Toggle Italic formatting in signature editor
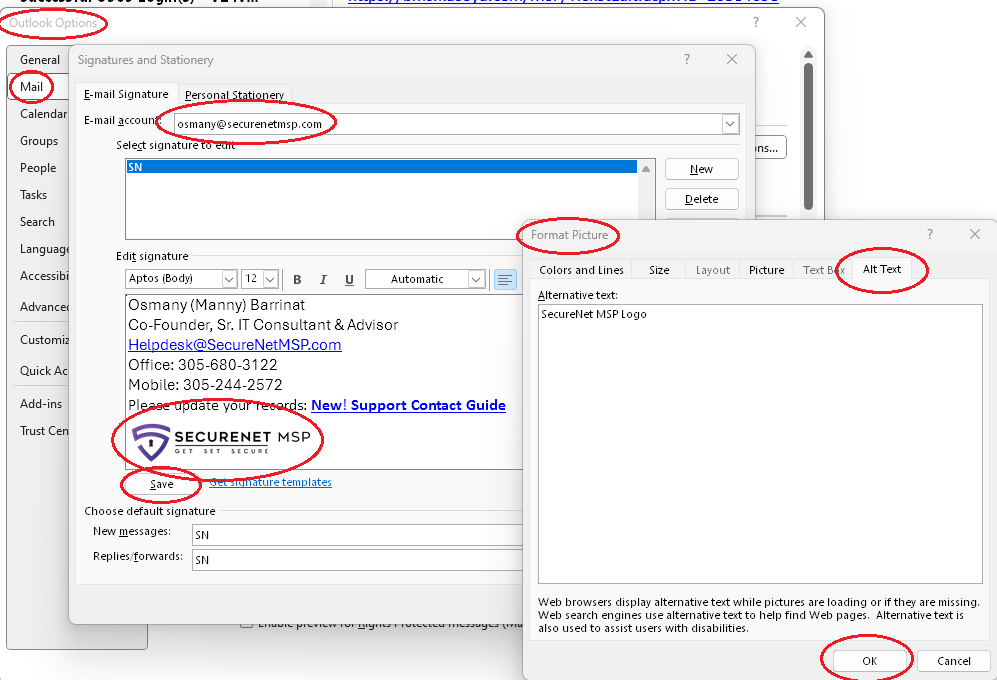The height and width of the screenshot is (680, 997). coord(323,279)
